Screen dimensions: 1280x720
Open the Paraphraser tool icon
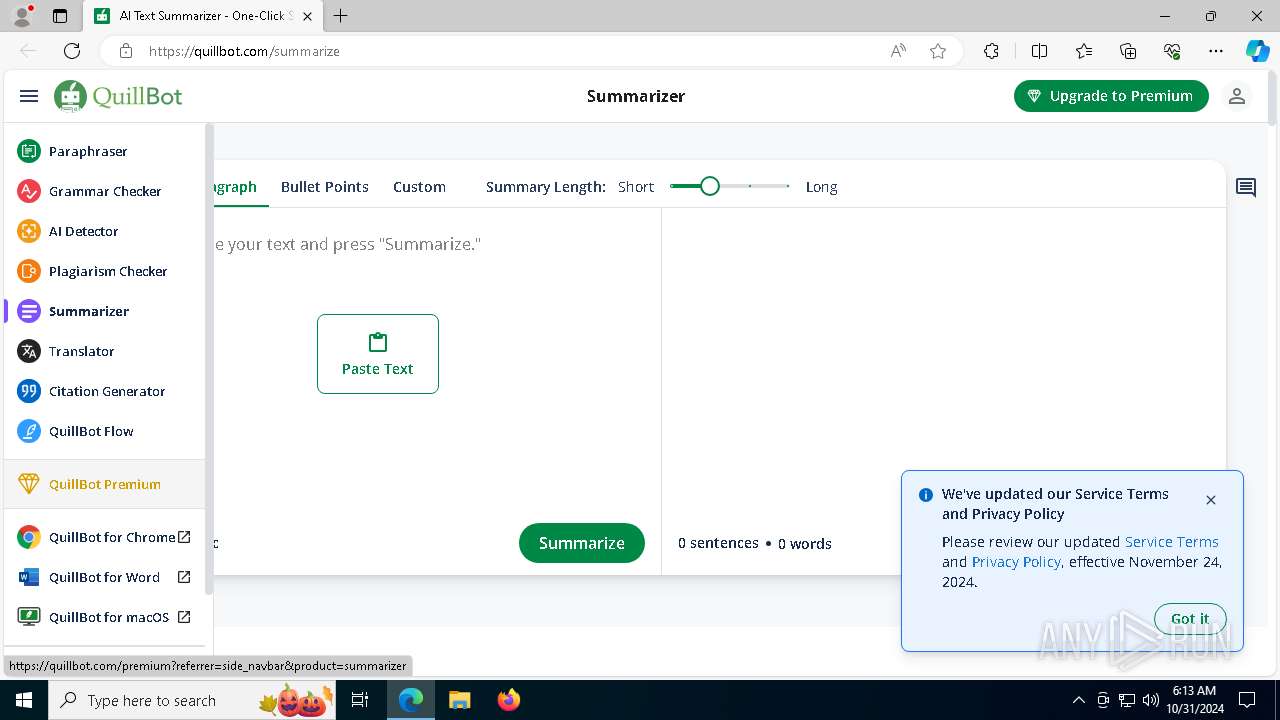(29, 151)
